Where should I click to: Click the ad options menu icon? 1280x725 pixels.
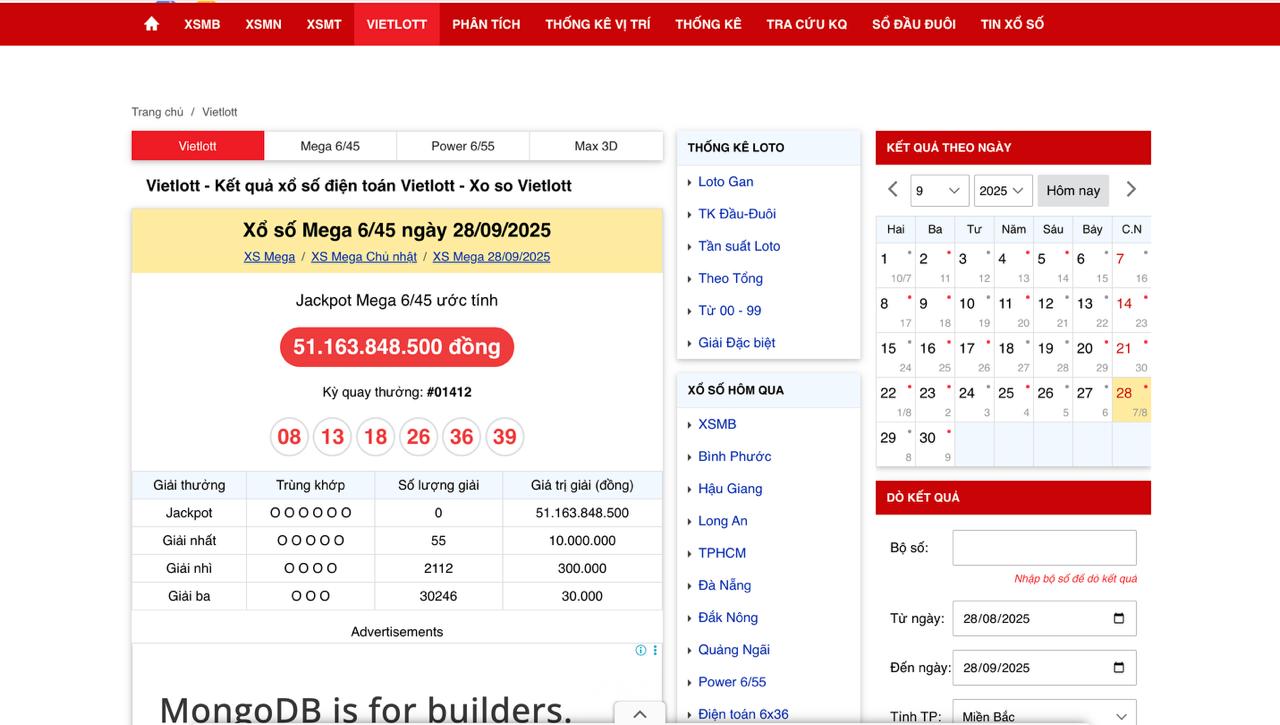[x=655, y=650]
